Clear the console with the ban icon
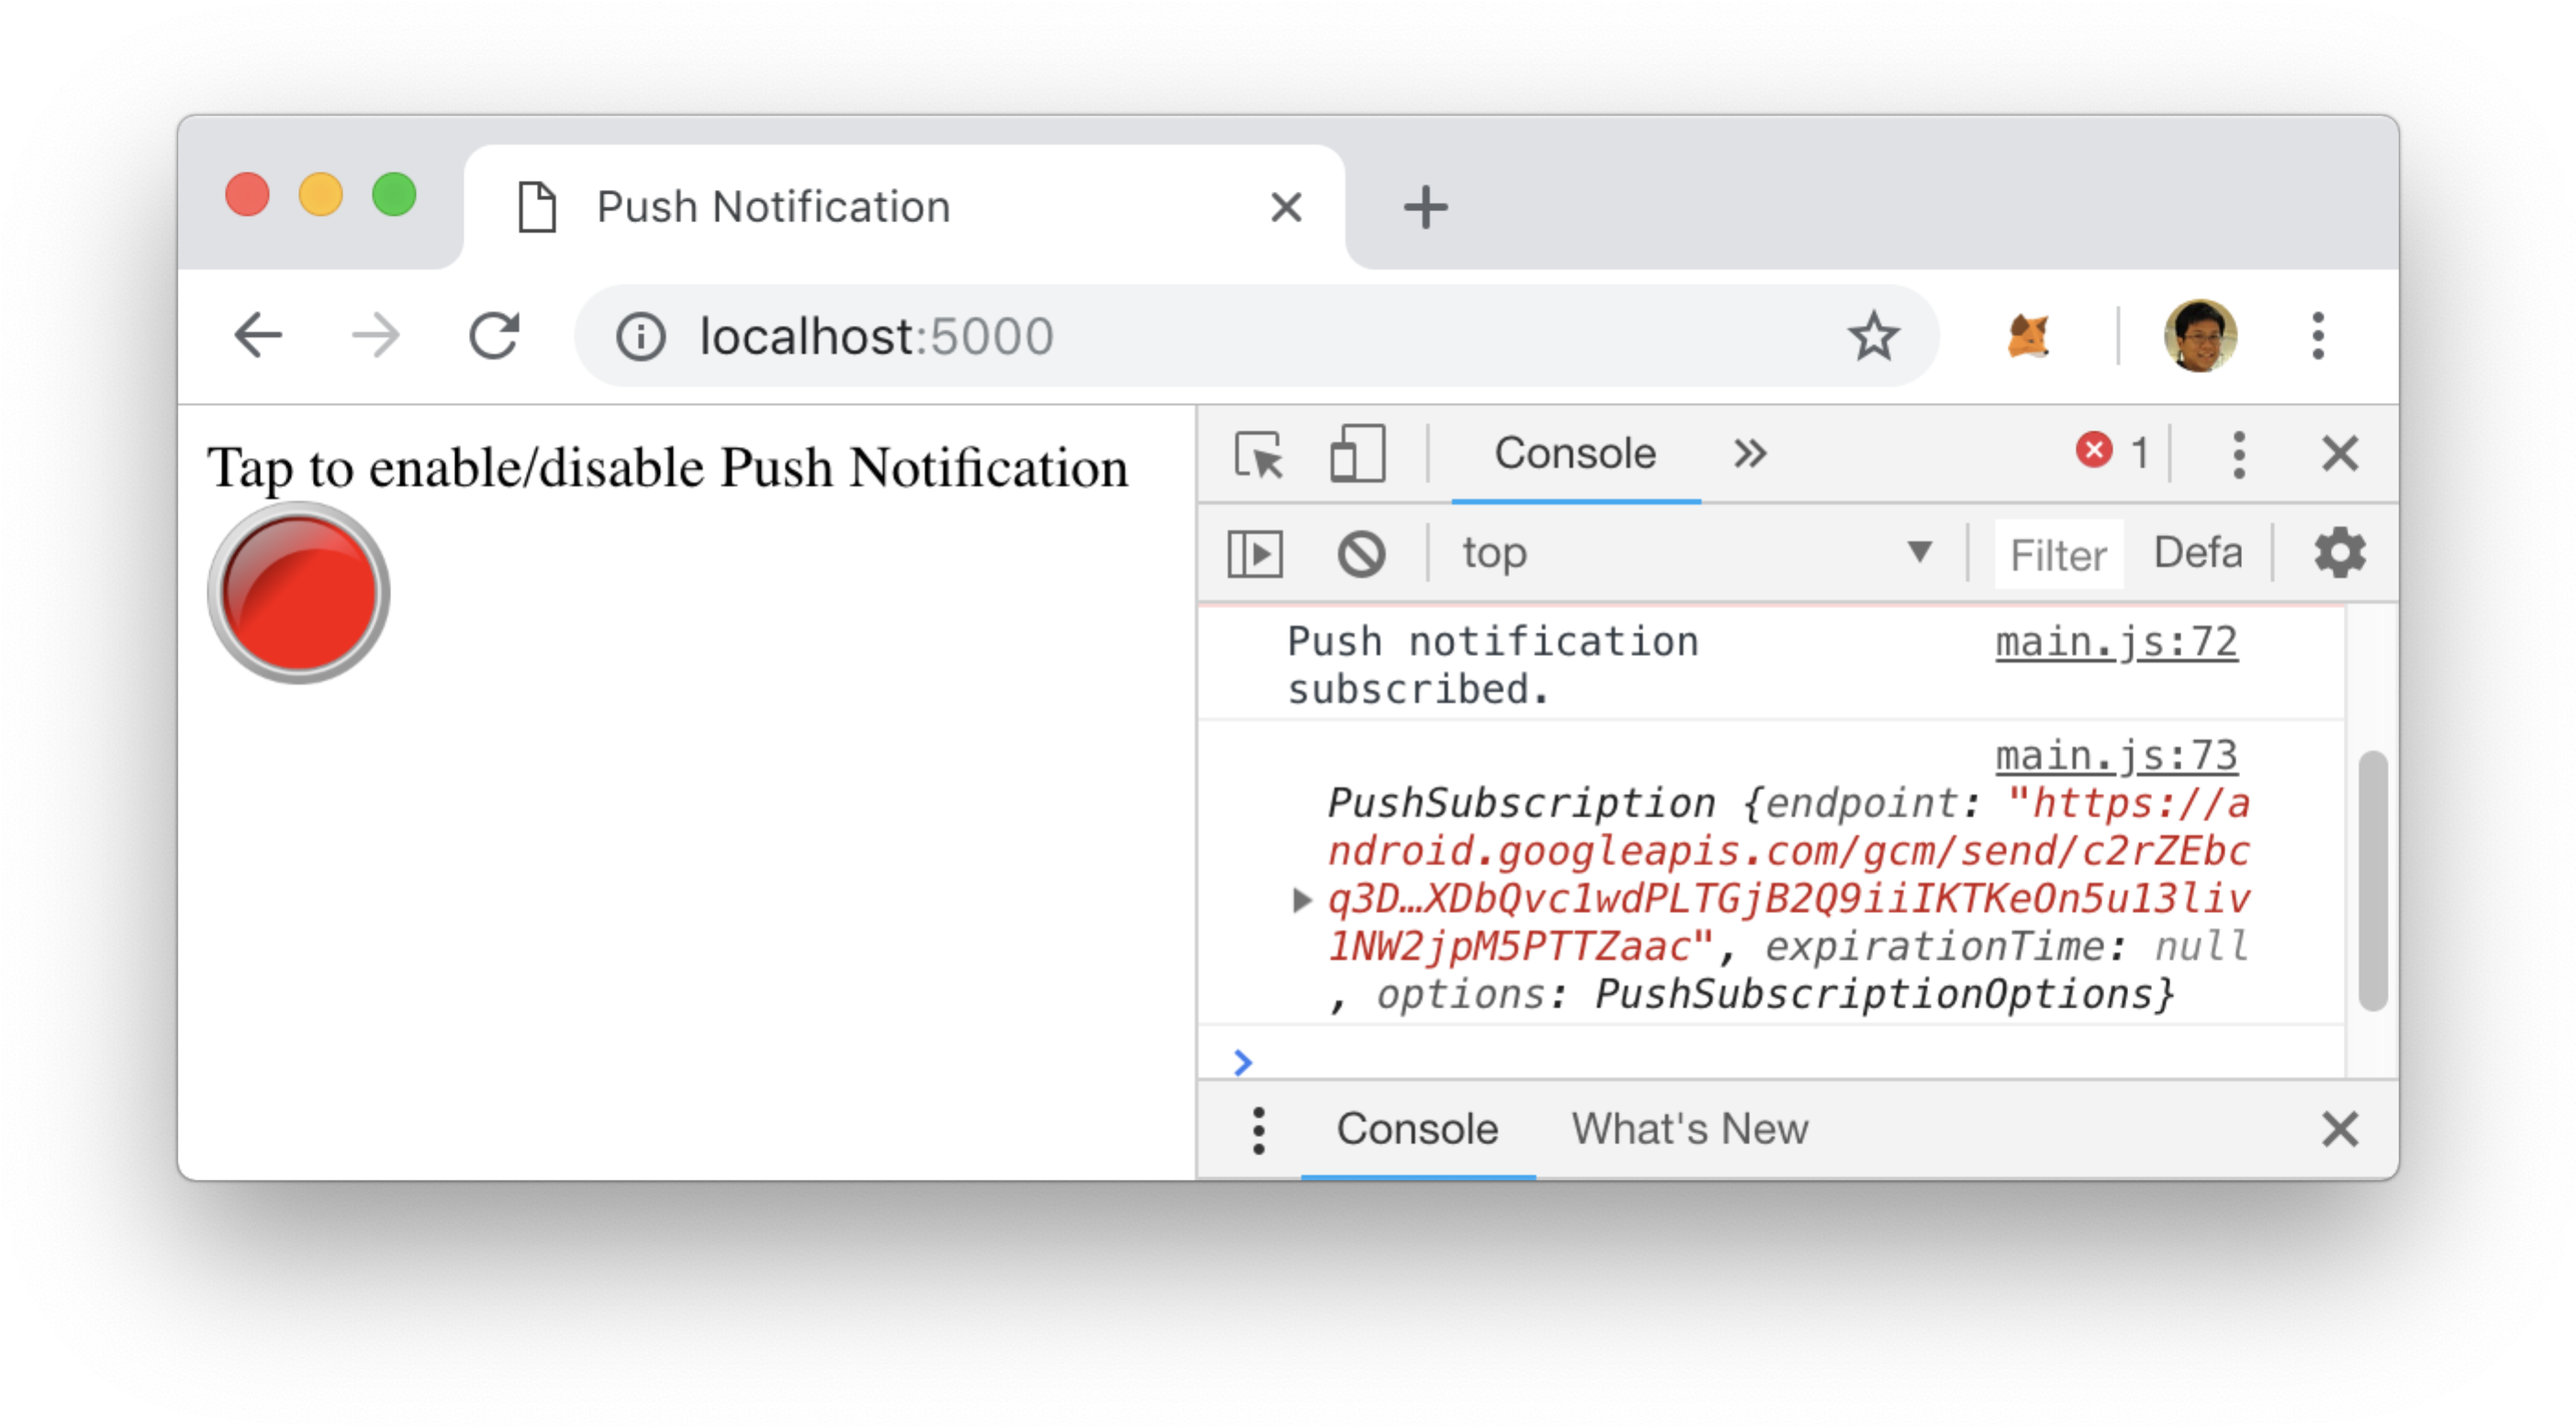The image size is (2576, 1427). coord(1361,553)
